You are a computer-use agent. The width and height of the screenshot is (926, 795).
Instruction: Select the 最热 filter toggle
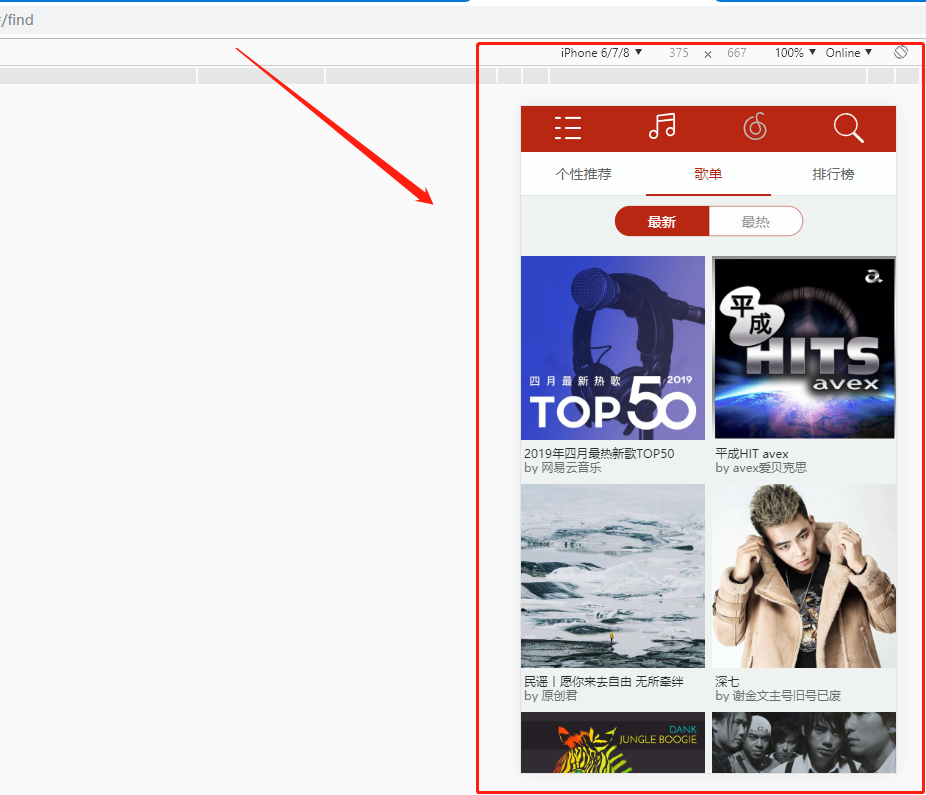(x=755, y=221)
